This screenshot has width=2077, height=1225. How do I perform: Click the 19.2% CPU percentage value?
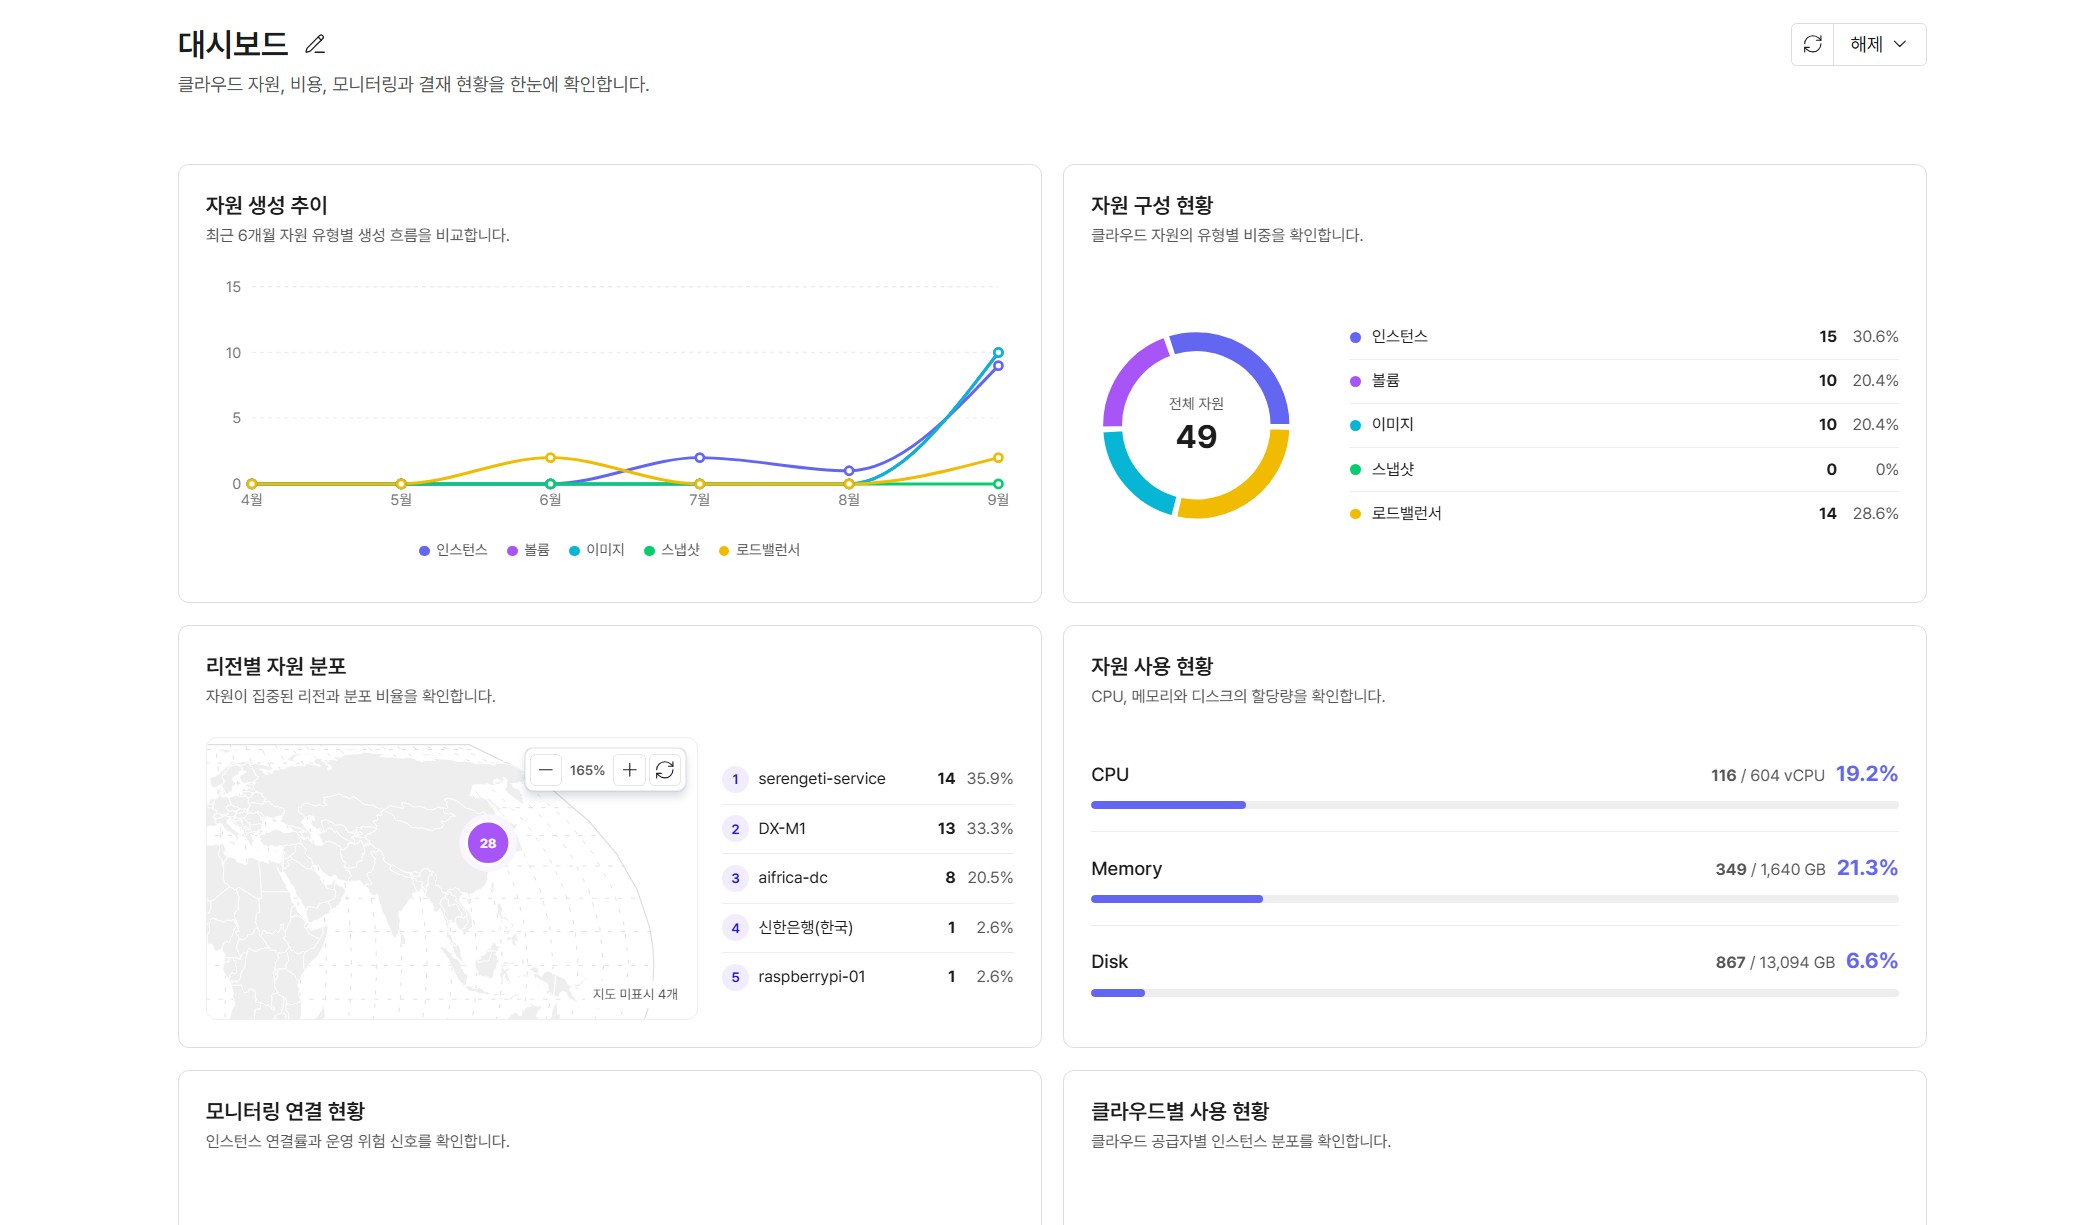click(x=1866, y=774)
